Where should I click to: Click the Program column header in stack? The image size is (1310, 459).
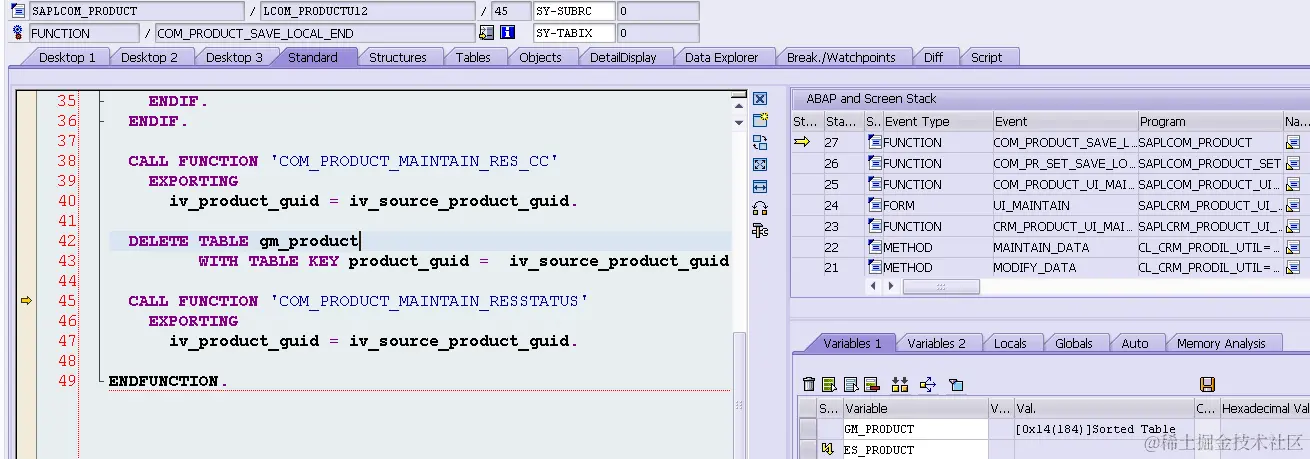[1210, 122]
